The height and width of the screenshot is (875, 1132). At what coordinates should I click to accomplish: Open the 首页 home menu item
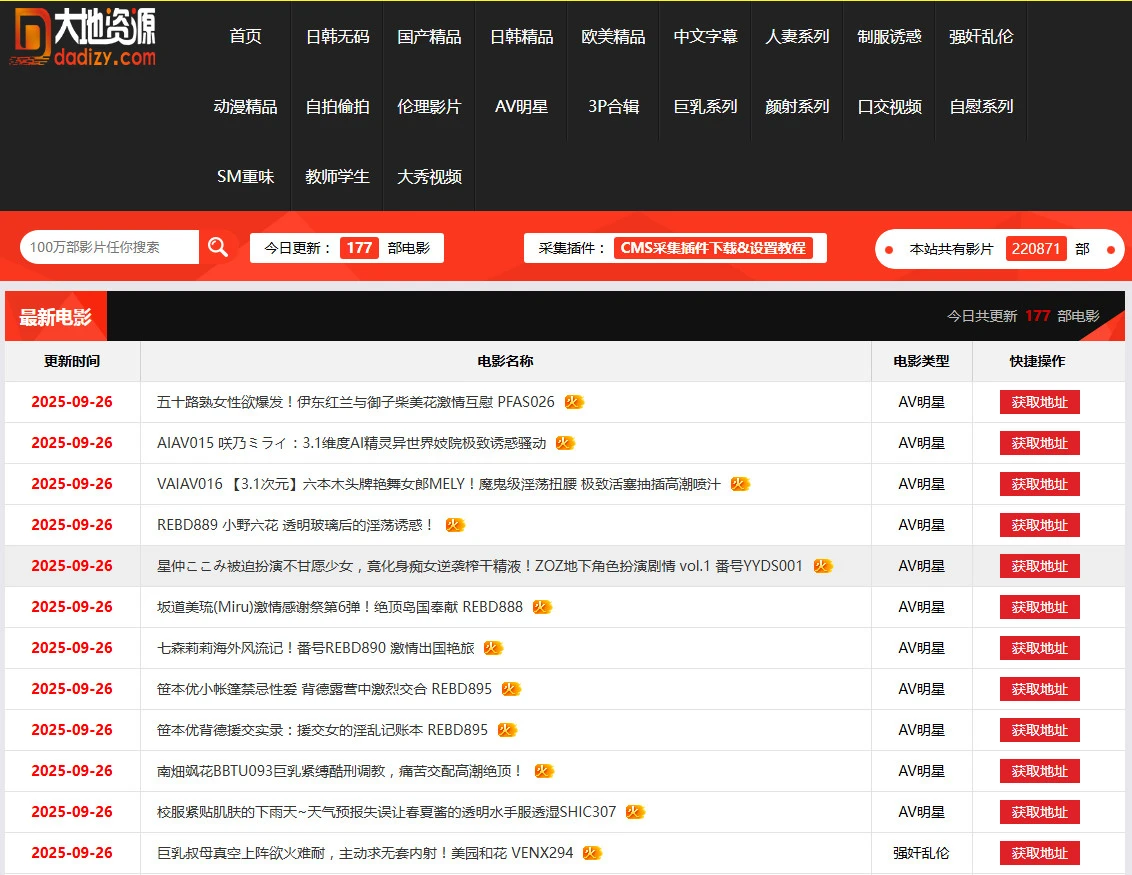[245, 37]
